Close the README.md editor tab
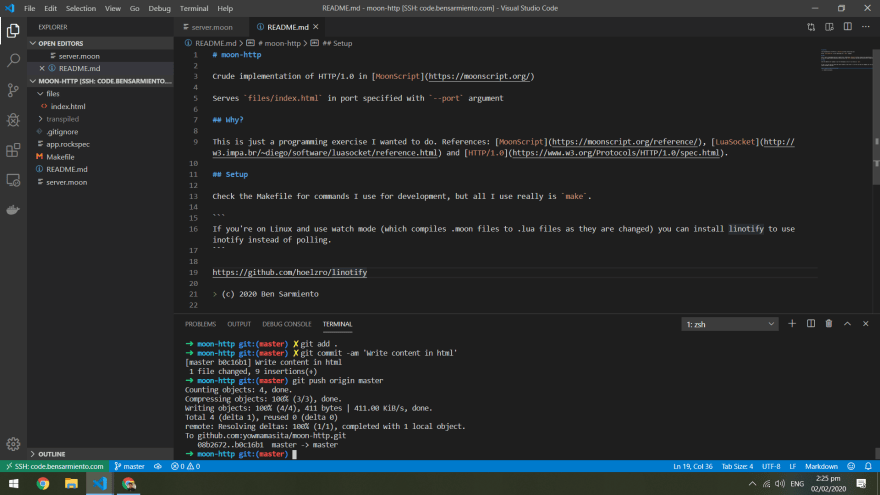 316,27
